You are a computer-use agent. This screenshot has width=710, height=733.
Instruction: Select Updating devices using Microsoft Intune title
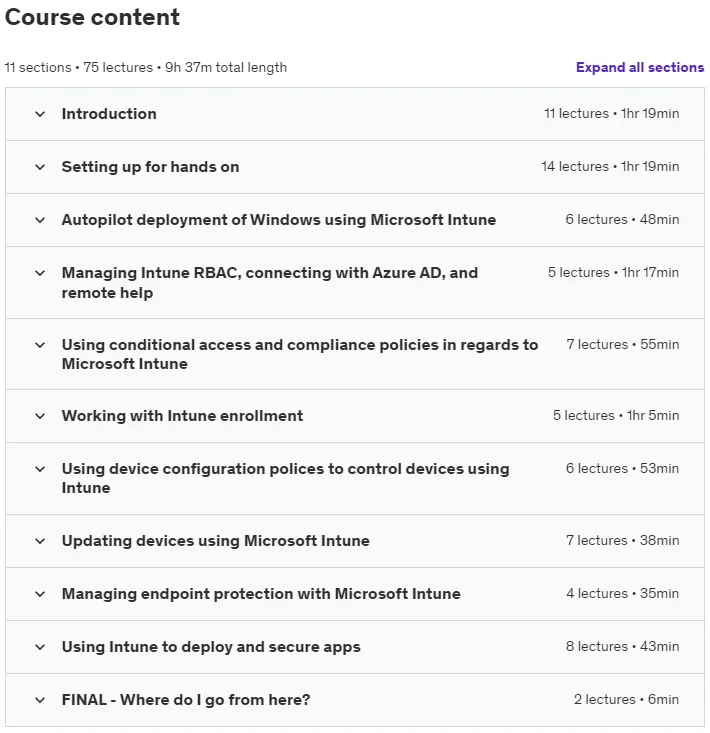point(215,541)
